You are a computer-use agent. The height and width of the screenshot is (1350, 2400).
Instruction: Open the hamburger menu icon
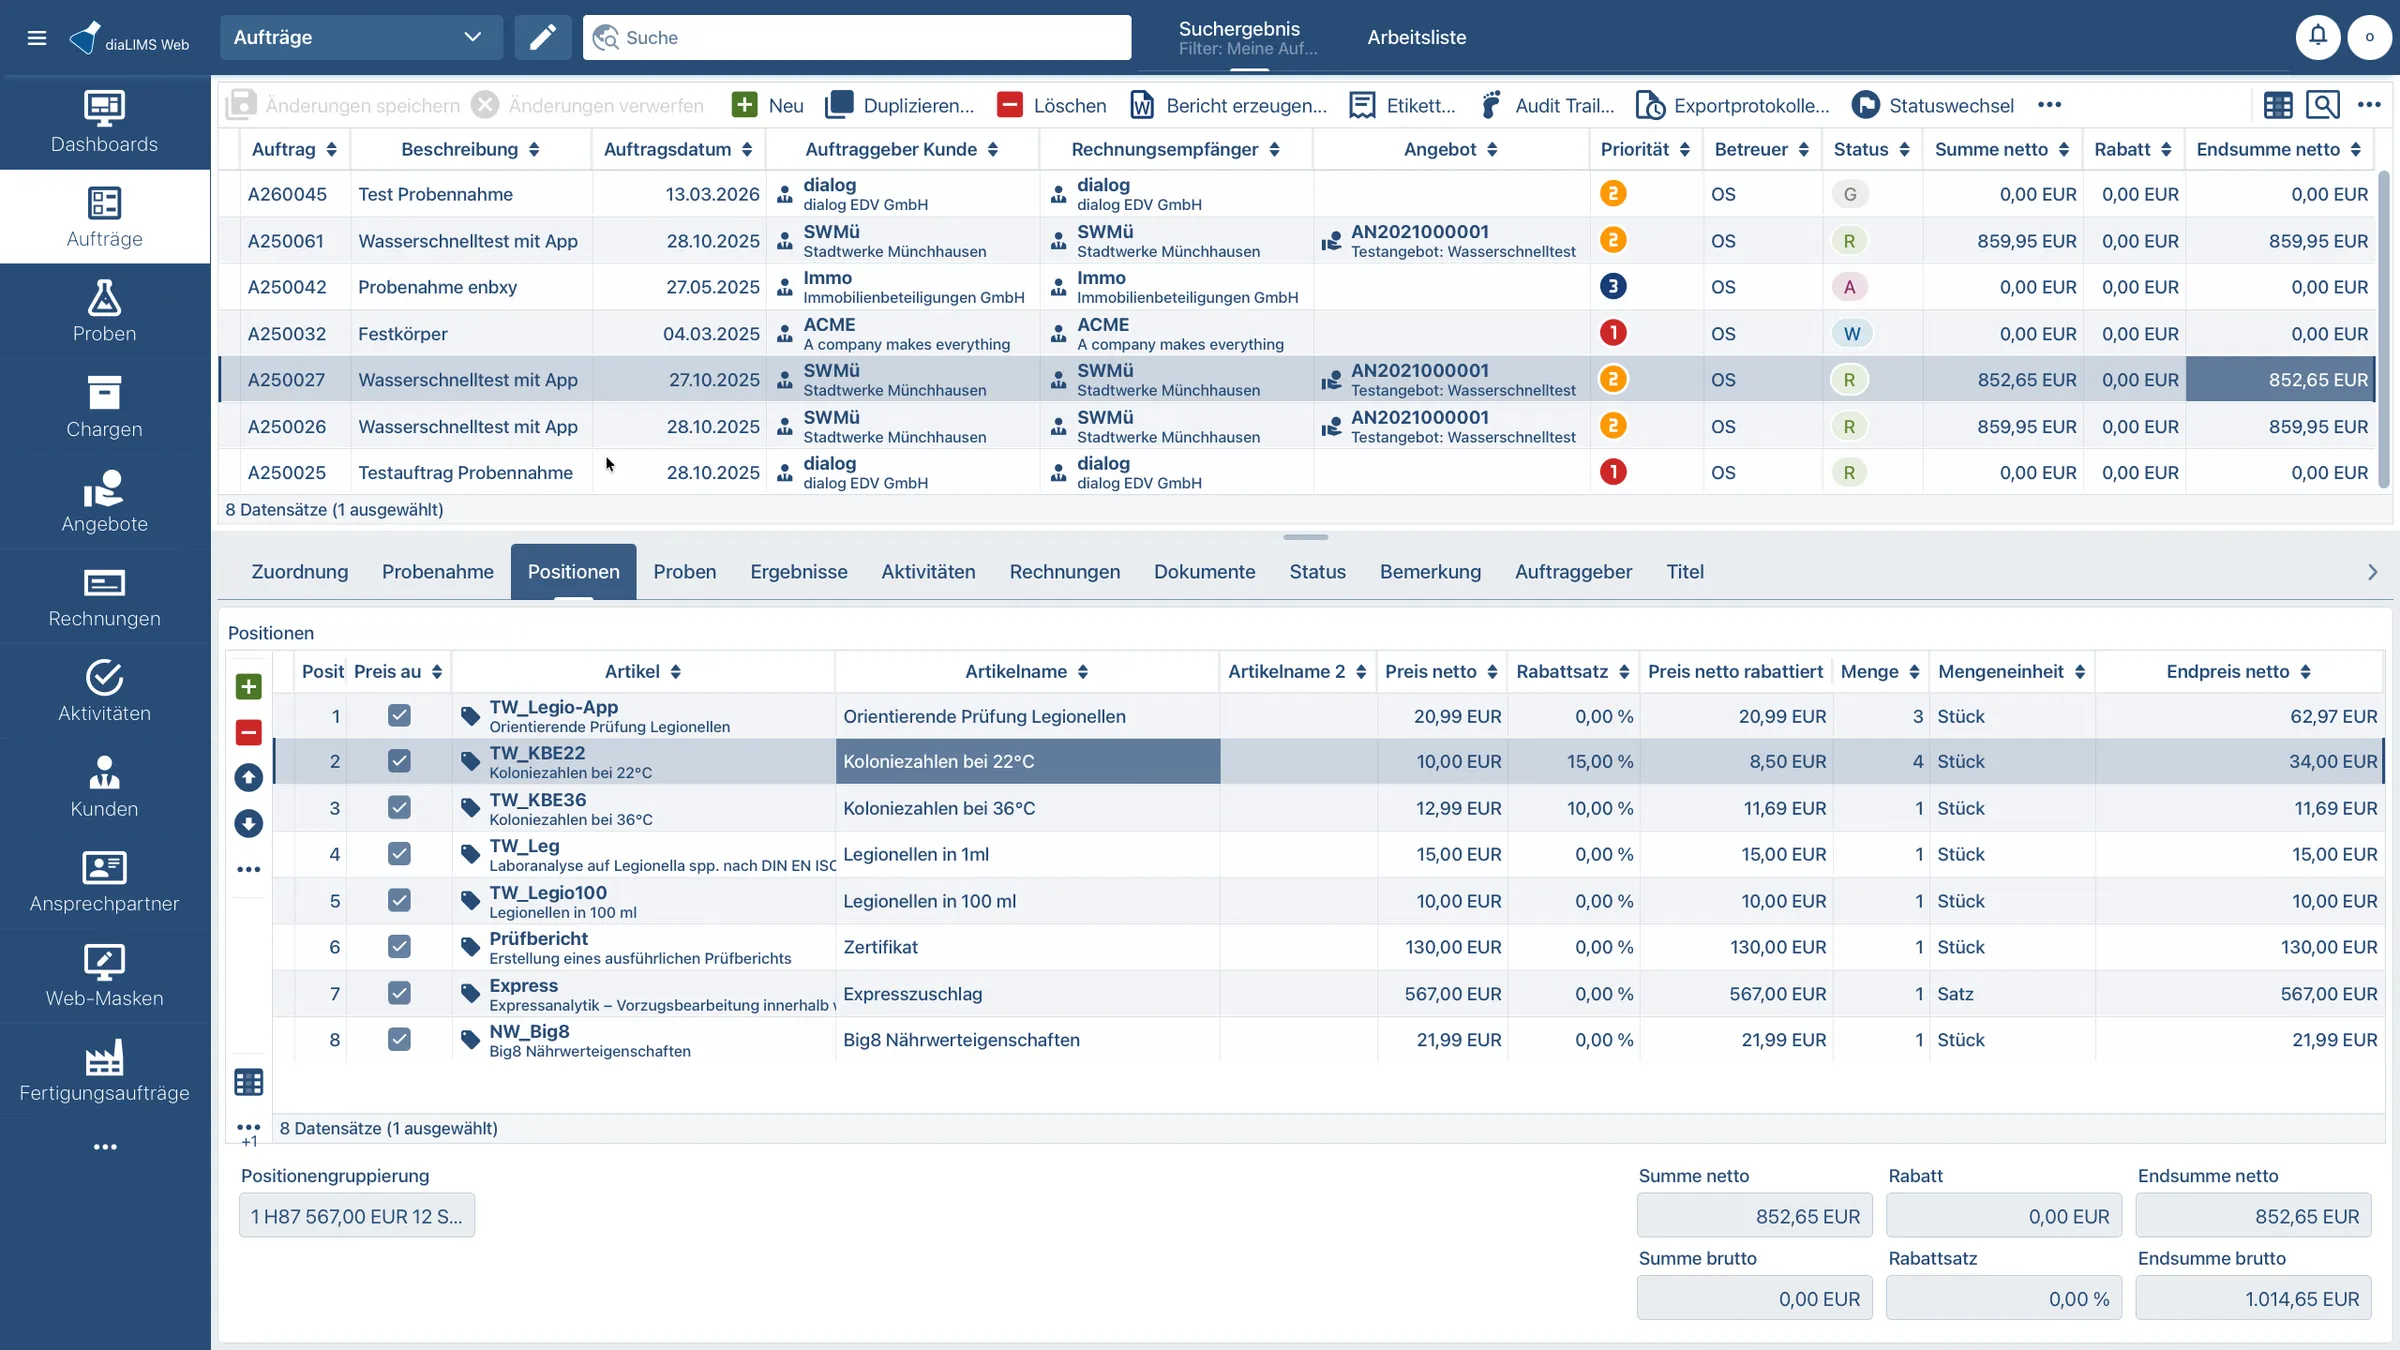[37, 38]
